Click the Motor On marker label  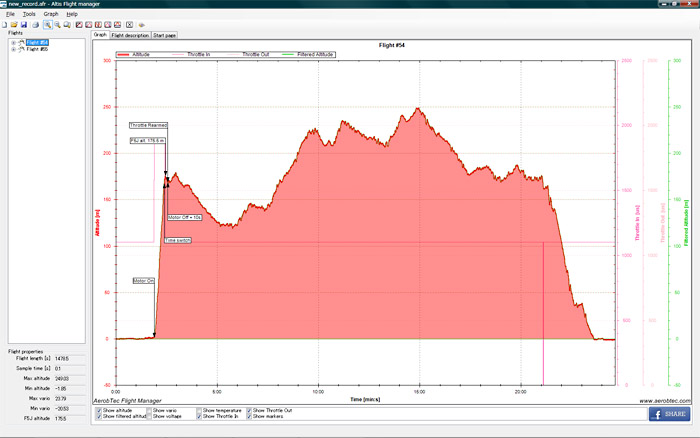(x=143, y=281)
